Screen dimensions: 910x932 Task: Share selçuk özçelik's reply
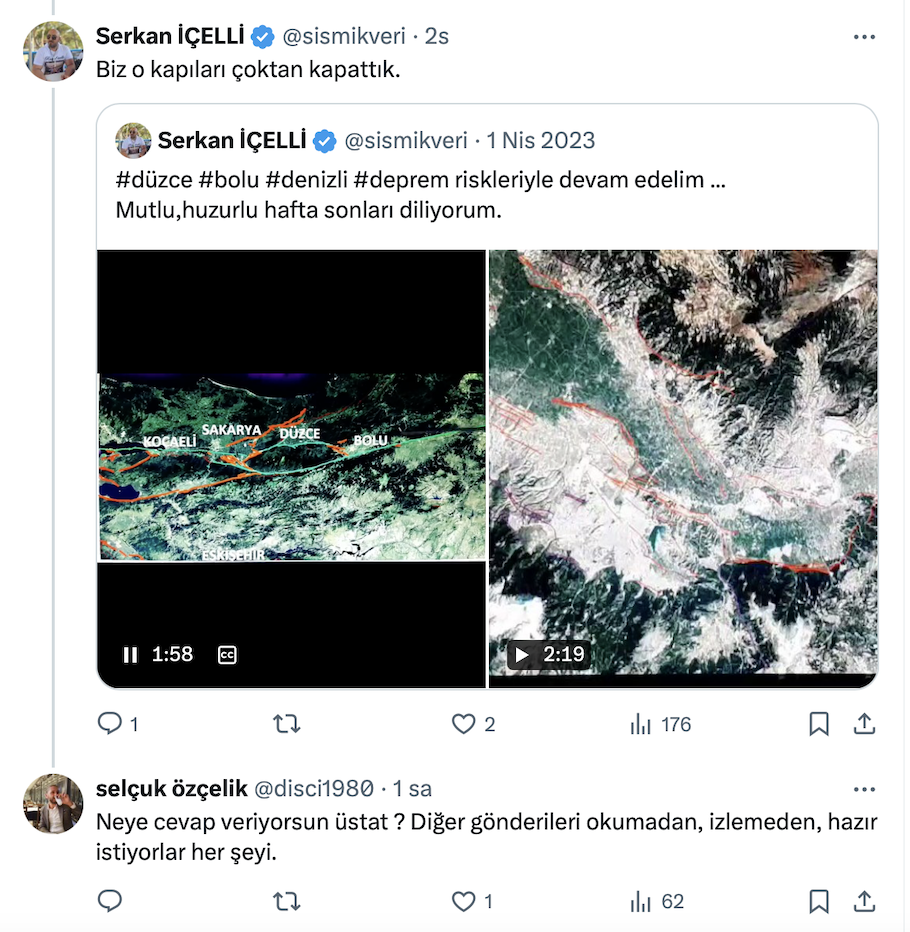point(865,902)
